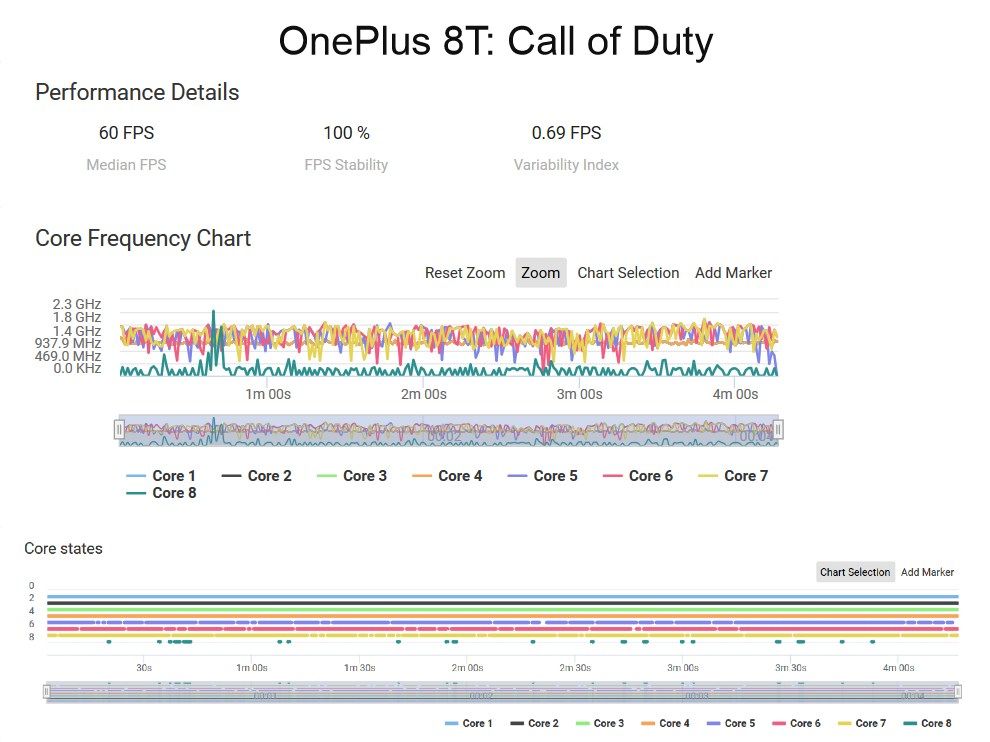Toggle Core 6 in frequency chart legend
The height and width of the screenshot is (742, 990).
point(638,476)
